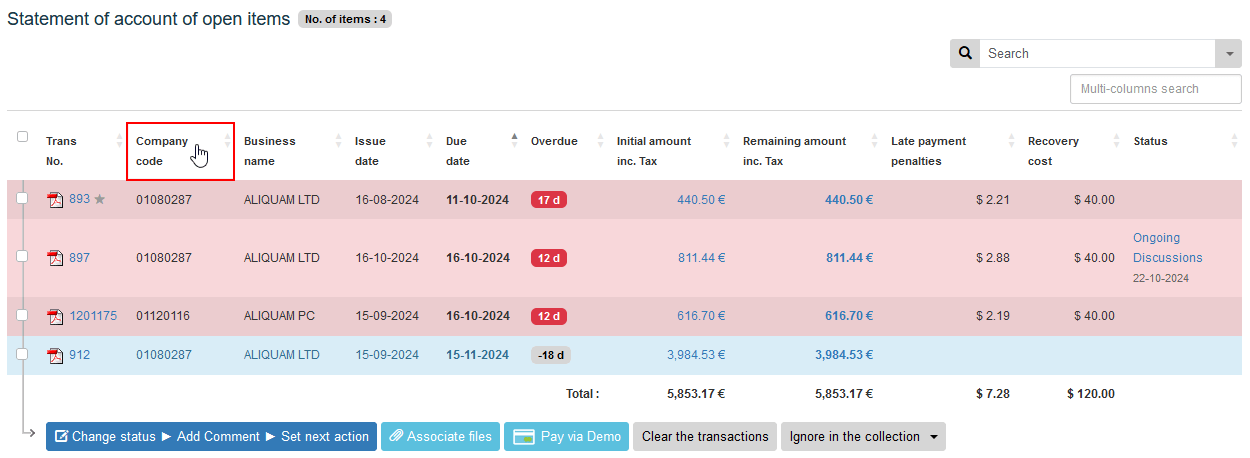Click the star icon next to 893
The height and width of the screenshot is (458, 1250).
99,200
